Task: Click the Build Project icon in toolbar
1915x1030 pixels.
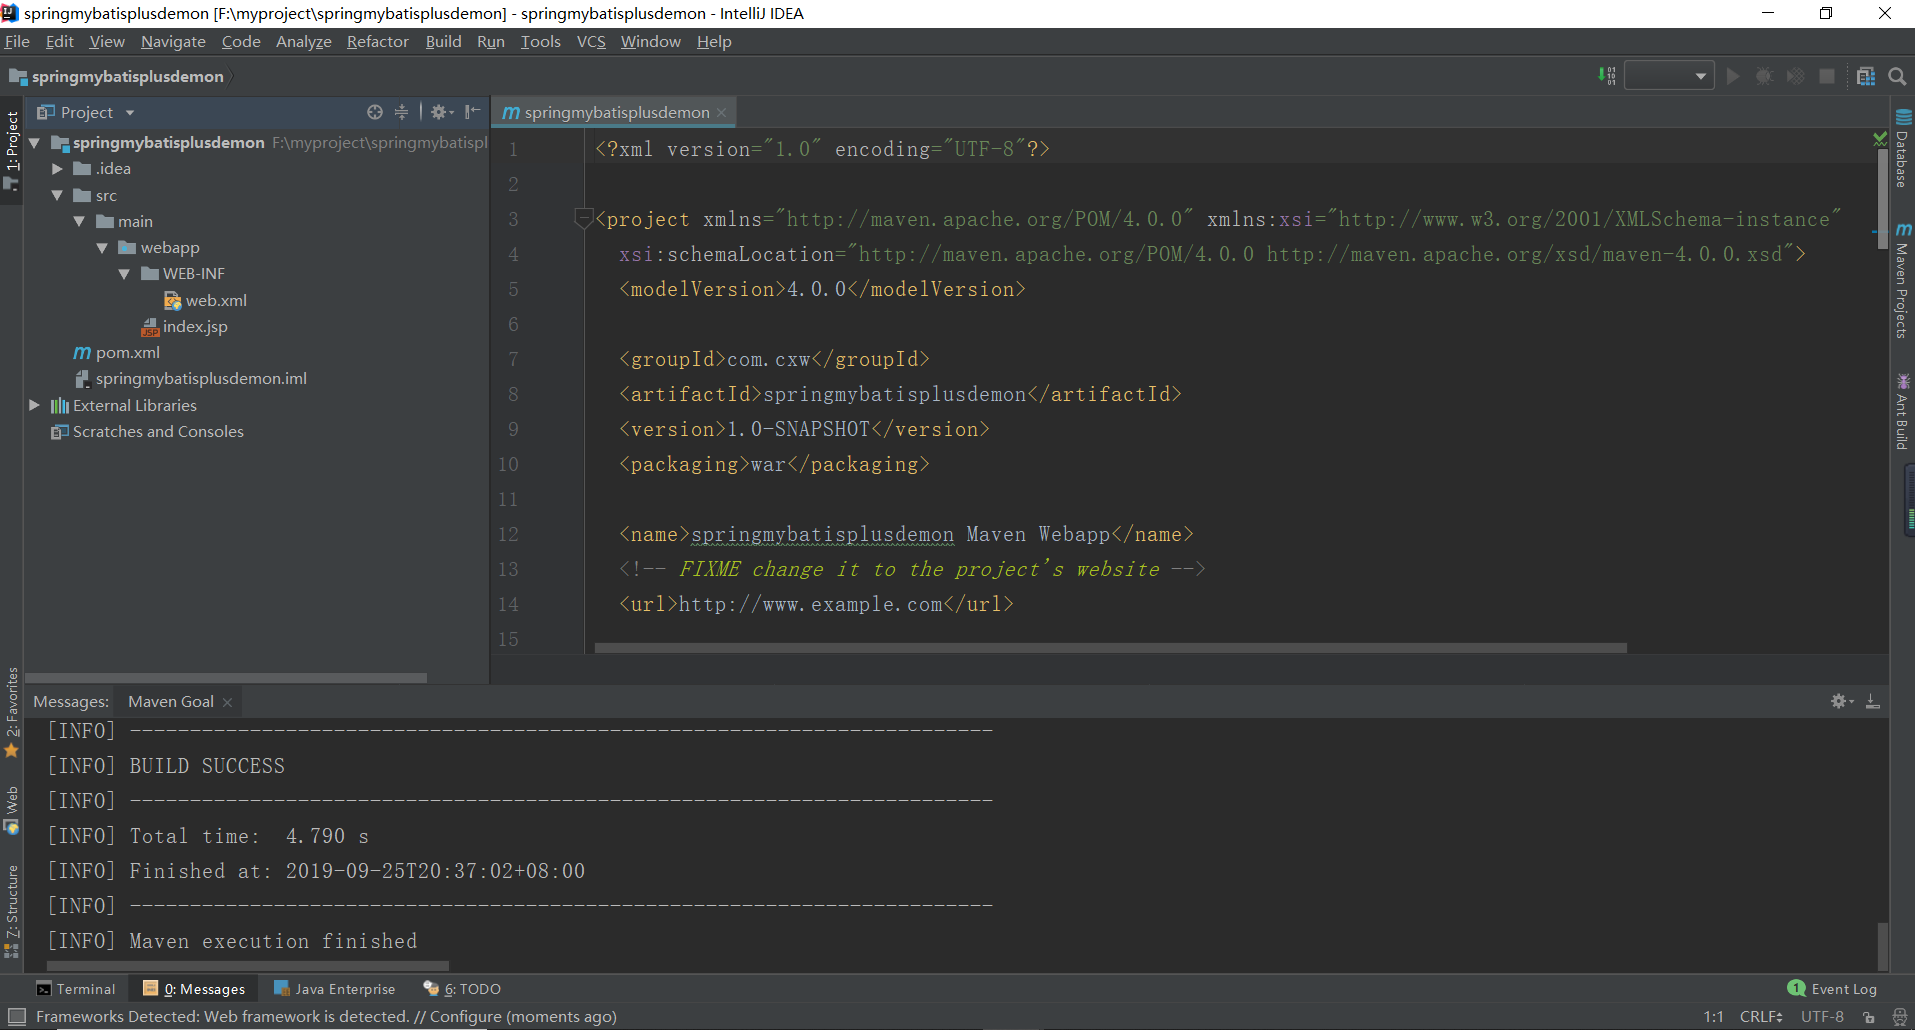Action: pos(1607,76)
